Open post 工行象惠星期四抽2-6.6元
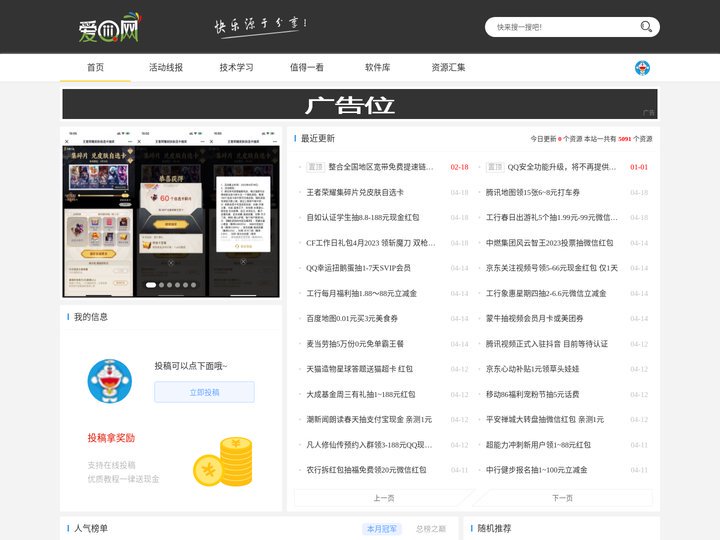Image resolution: width=720 pixels, height=540 pixels. [x=546, y=293]
